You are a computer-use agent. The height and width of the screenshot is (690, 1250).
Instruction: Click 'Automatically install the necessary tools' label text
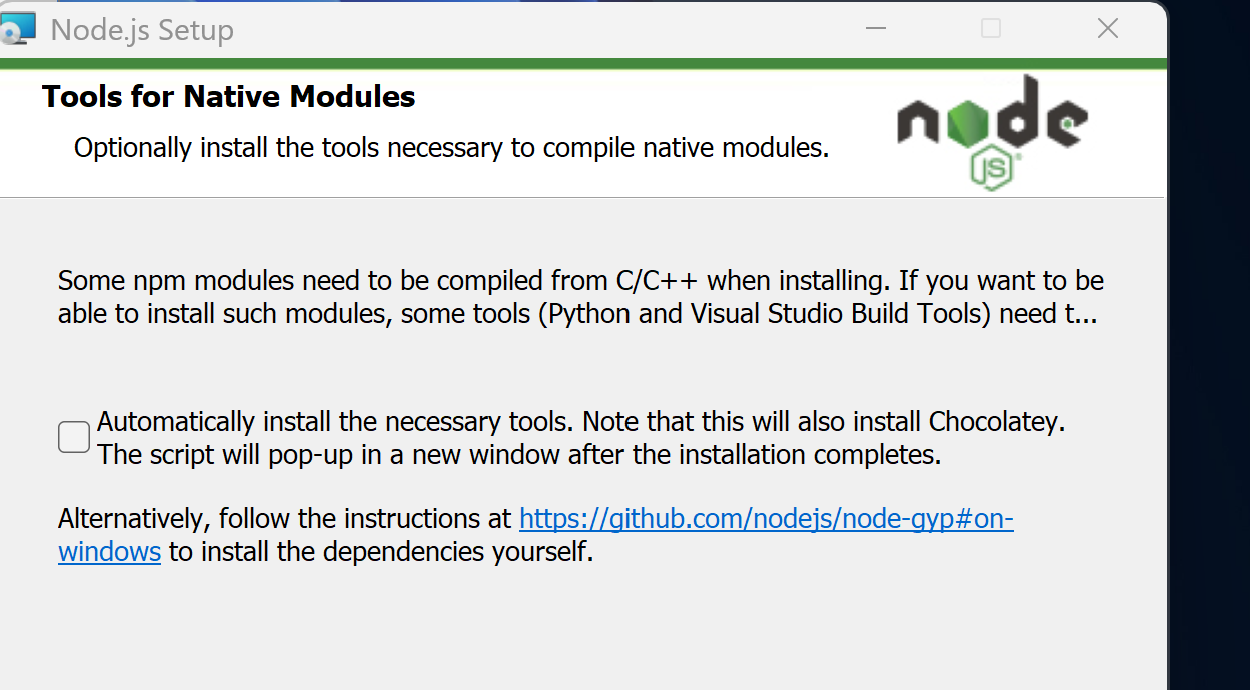point(581,438)
